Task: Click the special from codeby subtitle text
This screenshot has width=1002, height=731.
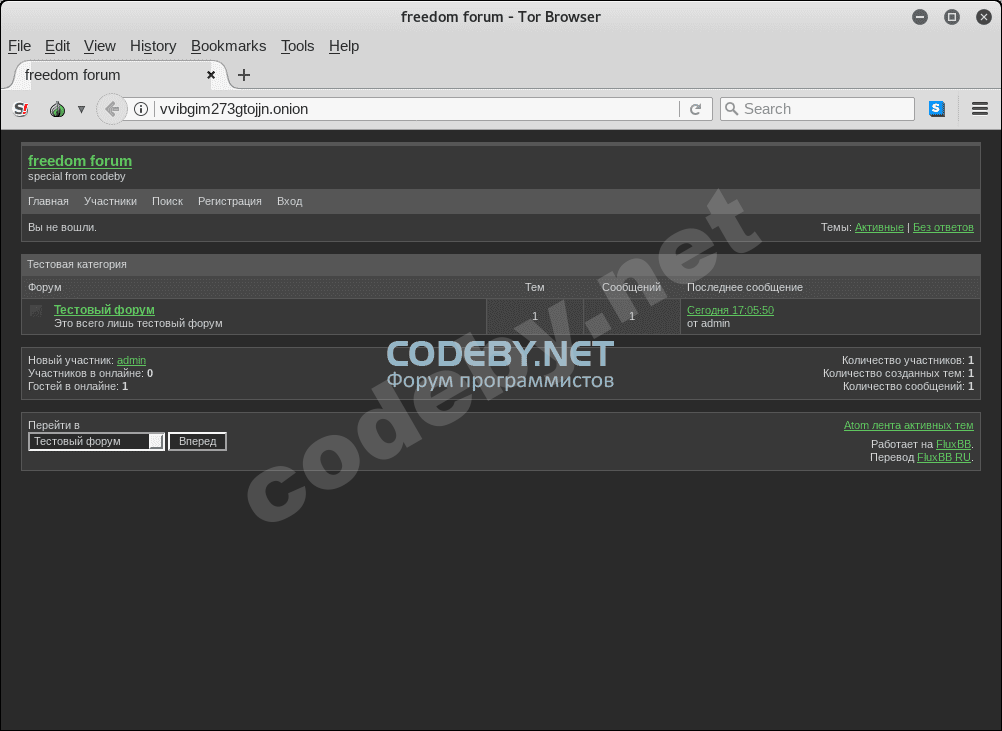Action: tap(77, 176)
